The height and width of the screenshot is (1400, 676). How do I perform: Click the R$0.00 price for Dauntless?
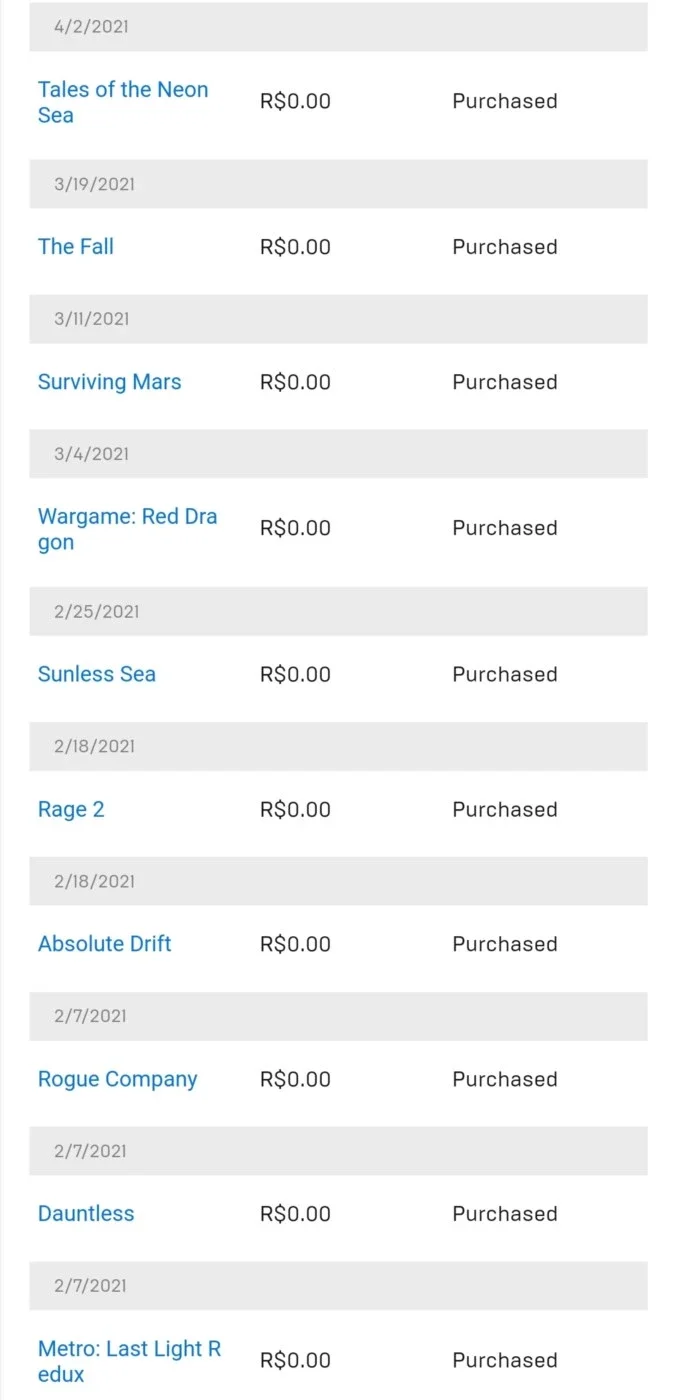[295, 1214]
